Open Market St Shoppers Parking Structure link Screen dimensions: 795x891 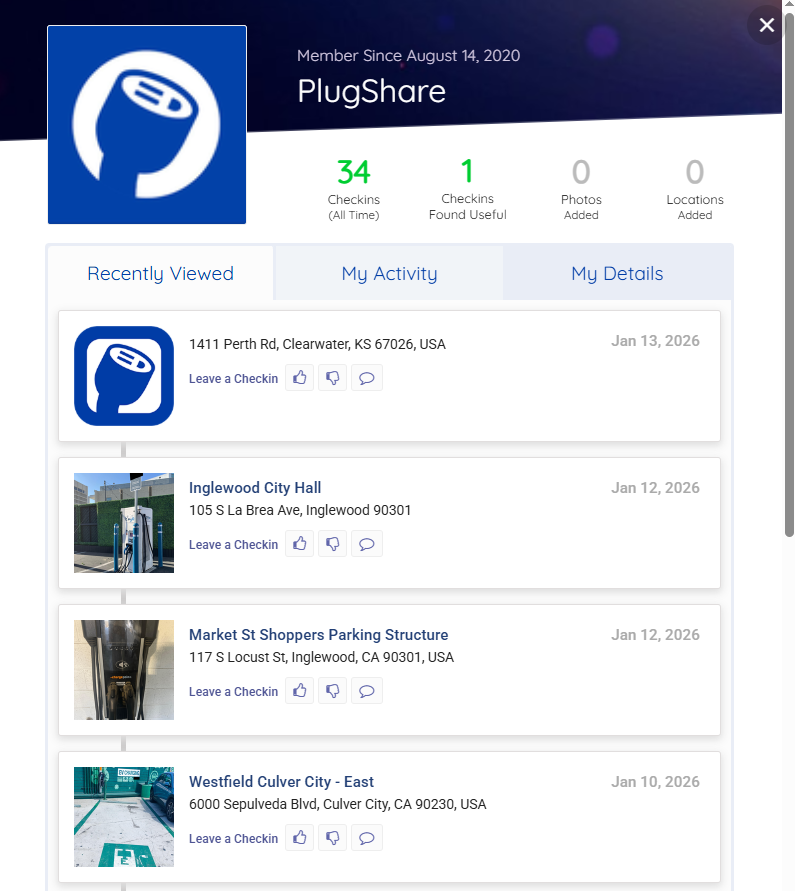(x=318, y=635)
